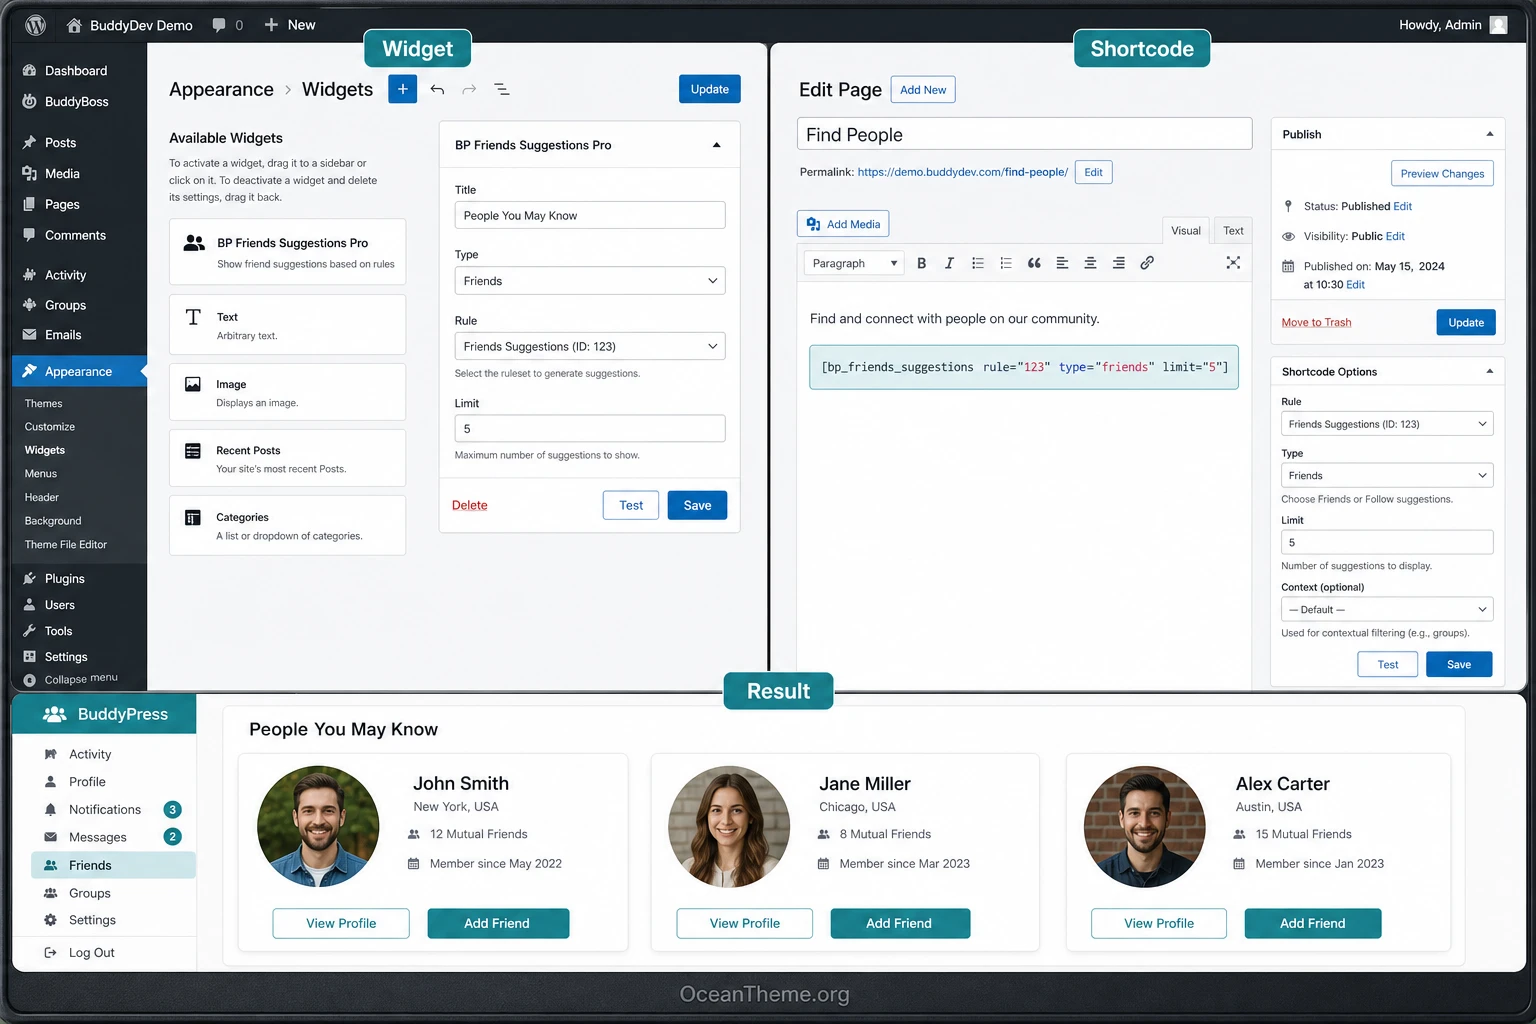Toggle distraction-free fullscreen editor mode
This screenshot has width=1536, height=1024.
[x=1233, y=262]
